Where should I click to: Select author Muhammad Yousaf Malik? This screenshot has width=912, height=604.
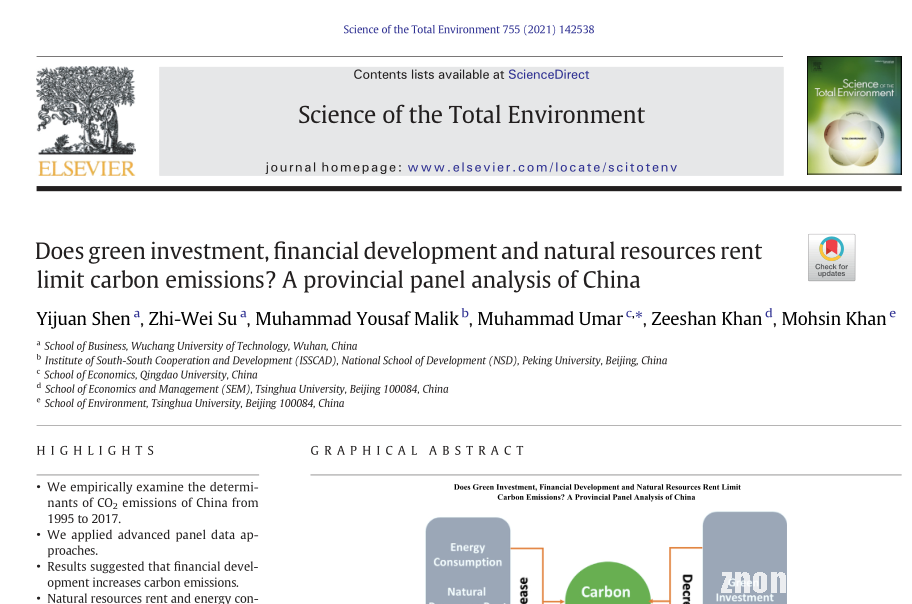(x=357, y=319)
